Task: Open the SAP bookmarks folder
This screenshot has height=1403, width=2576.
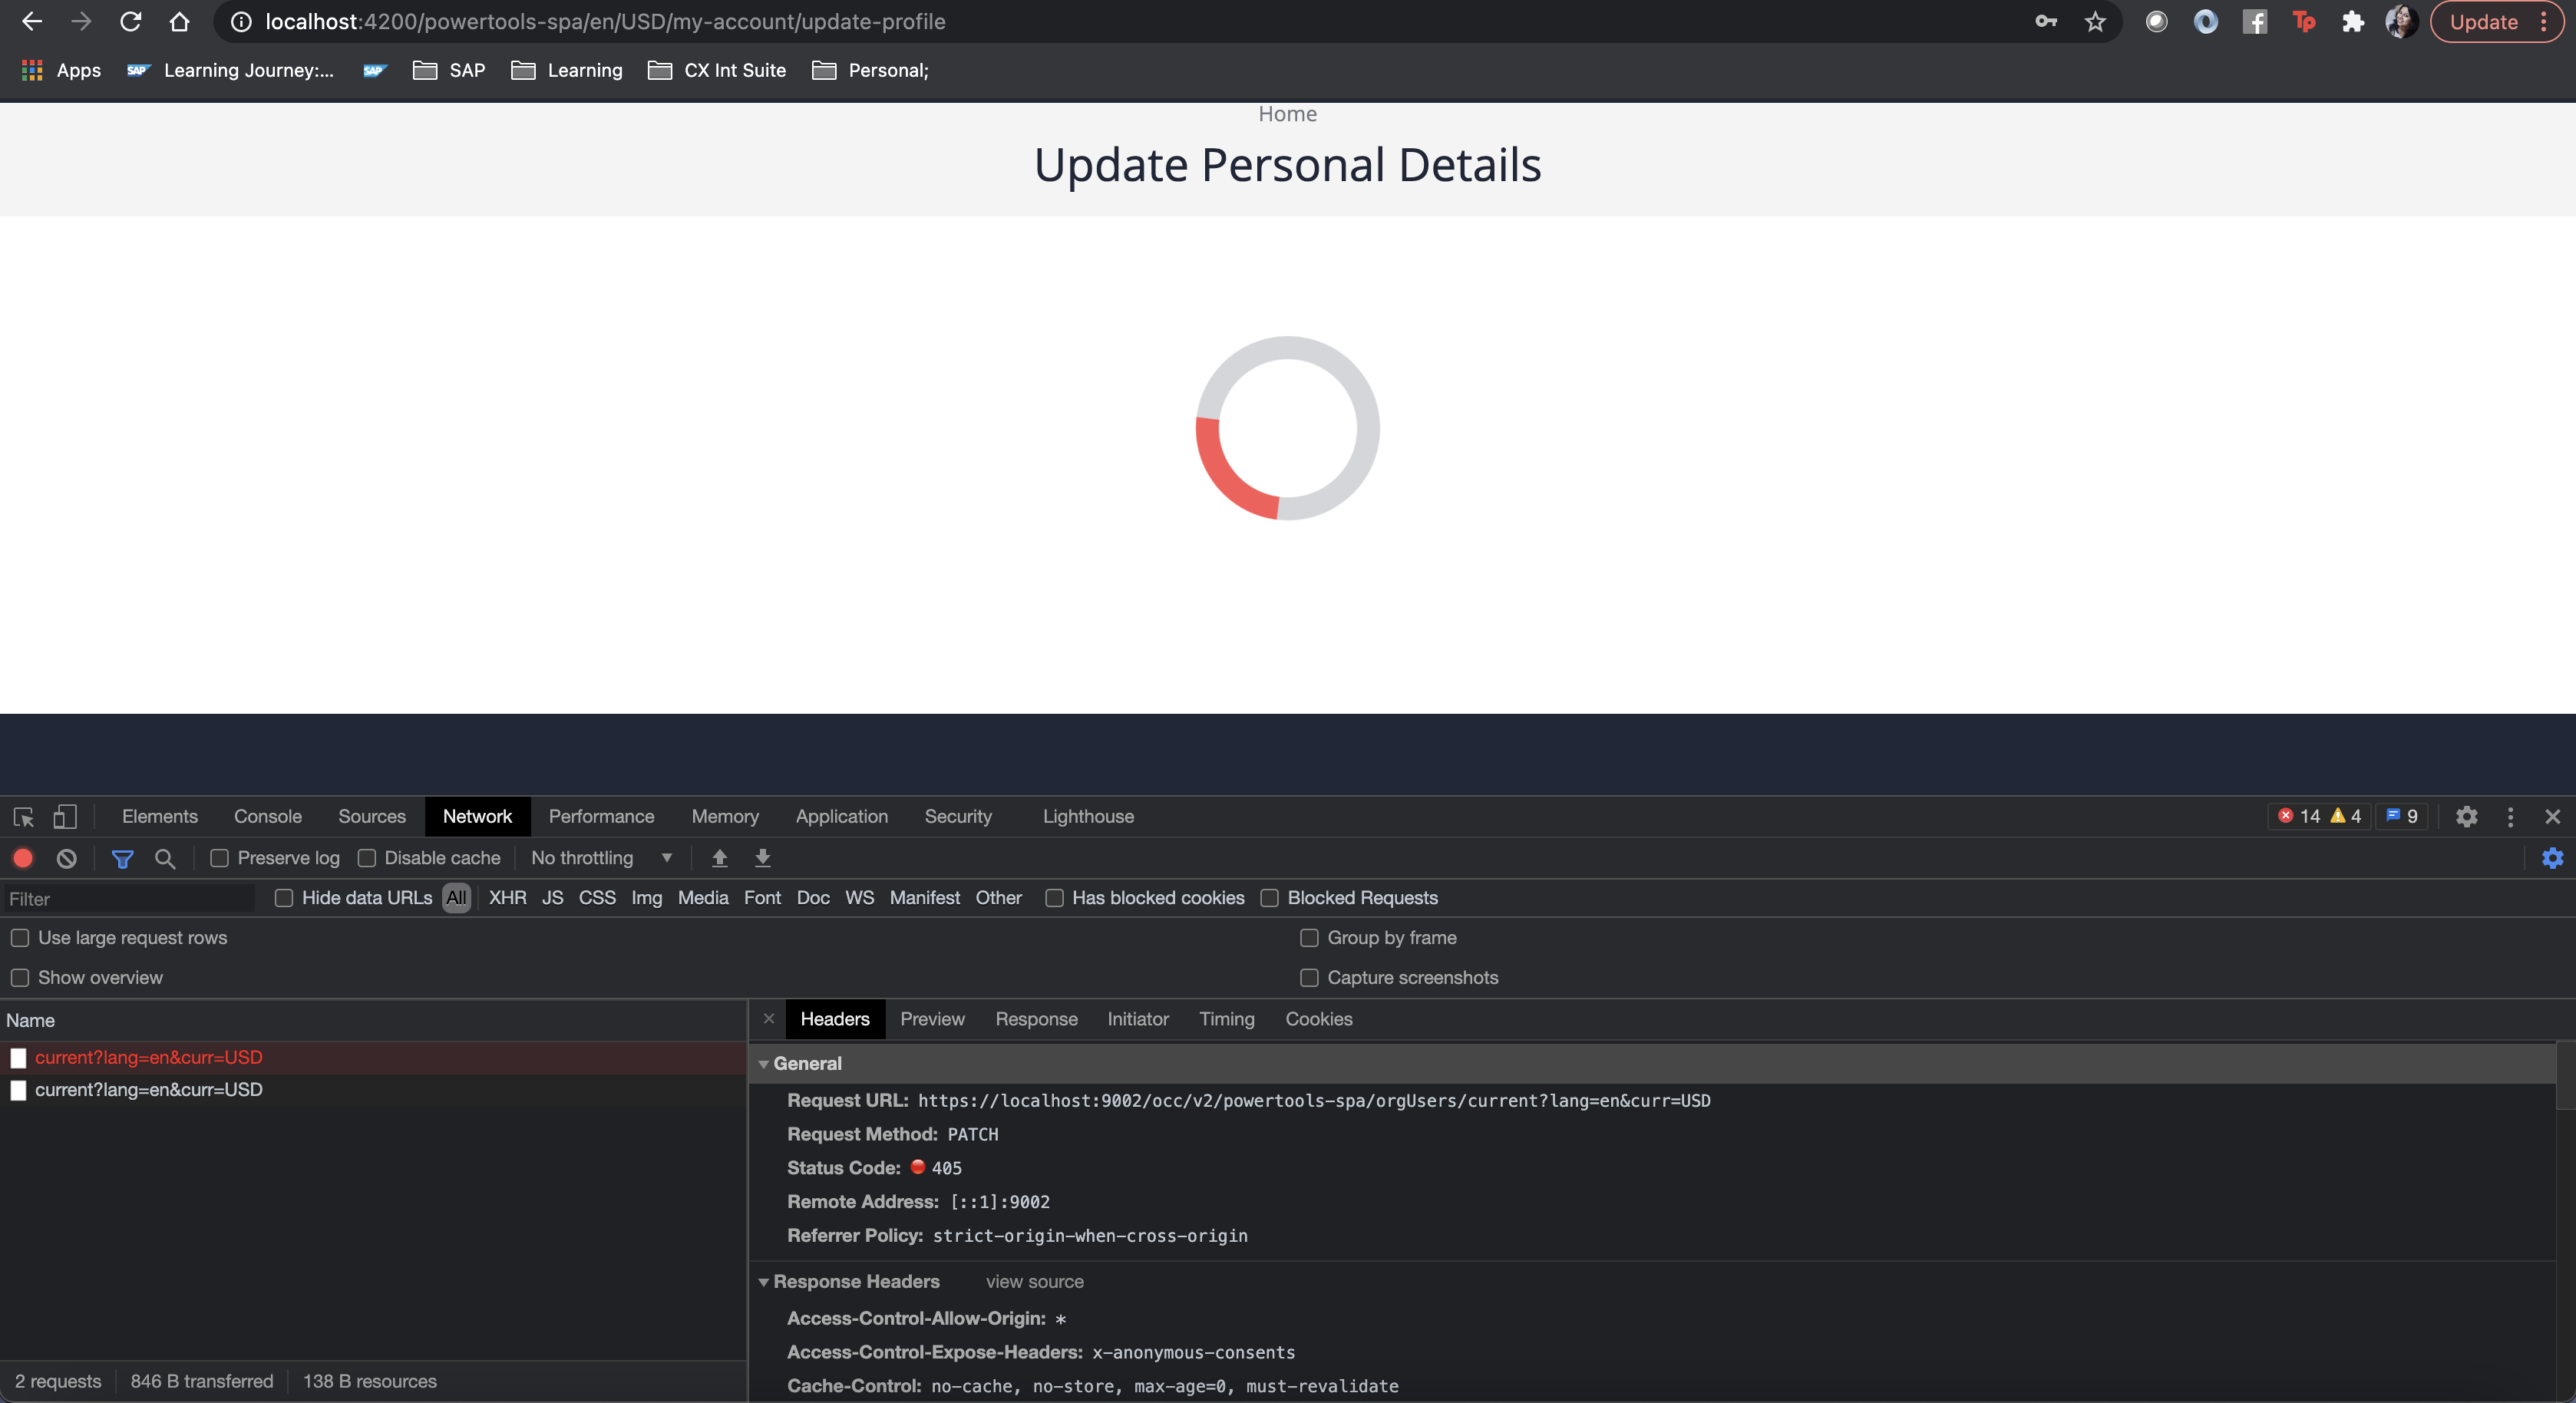Action: pyautogui.click(x=449, y=70)
